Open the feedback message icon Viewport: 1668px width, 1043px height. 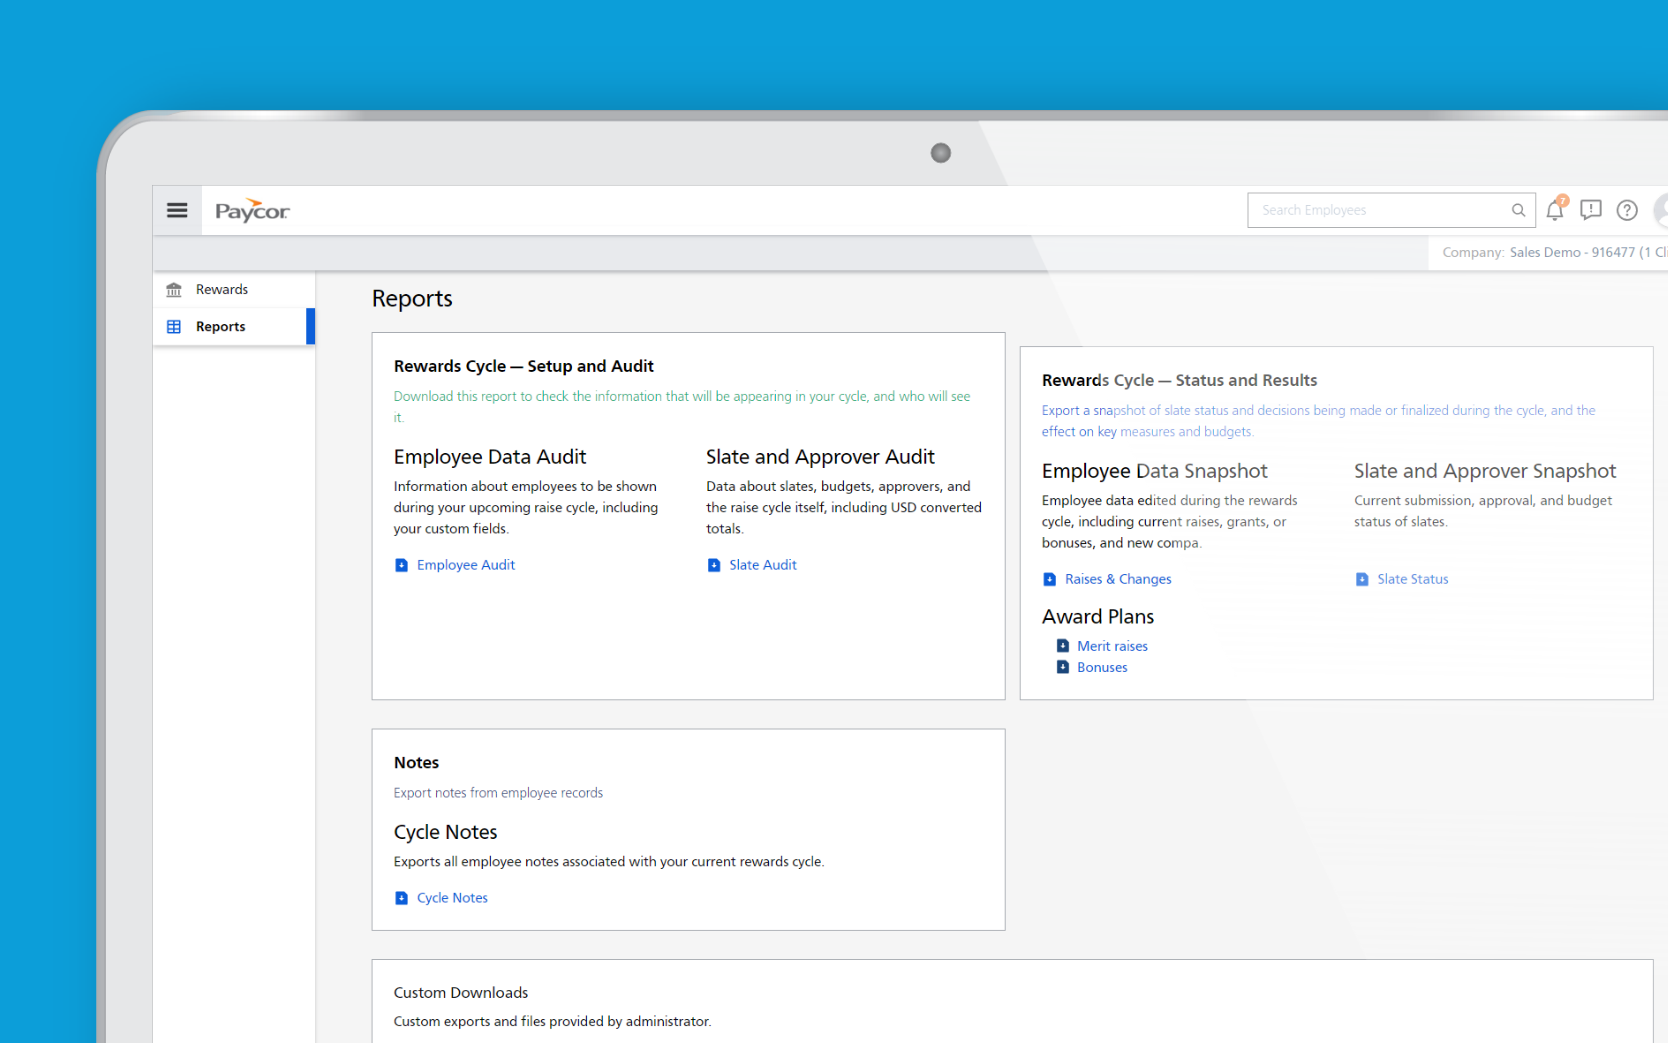pos(1590,210)
